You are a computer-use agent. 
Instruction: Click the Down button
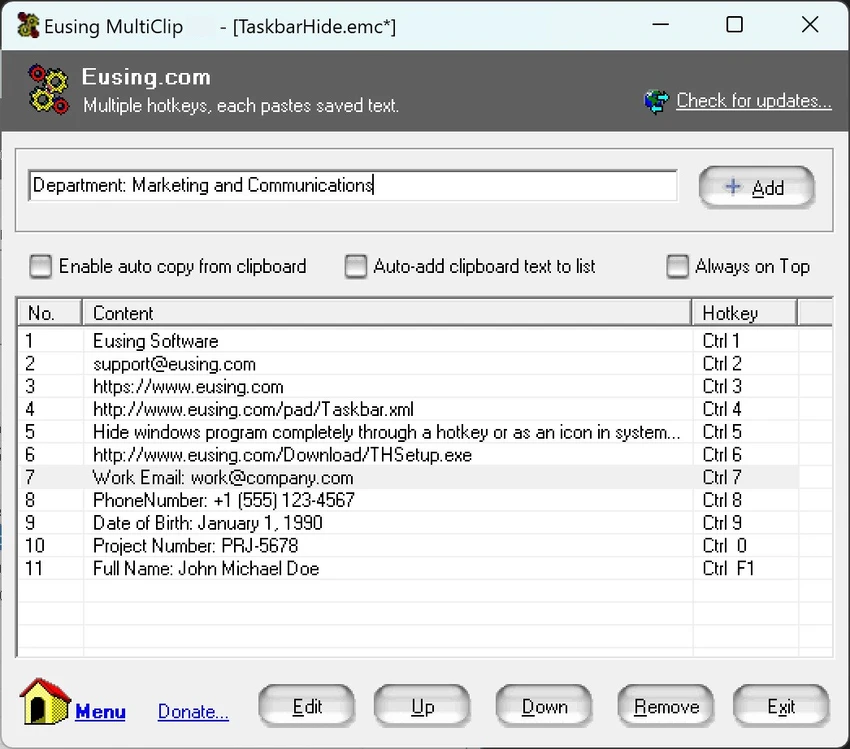pos(544,706)
